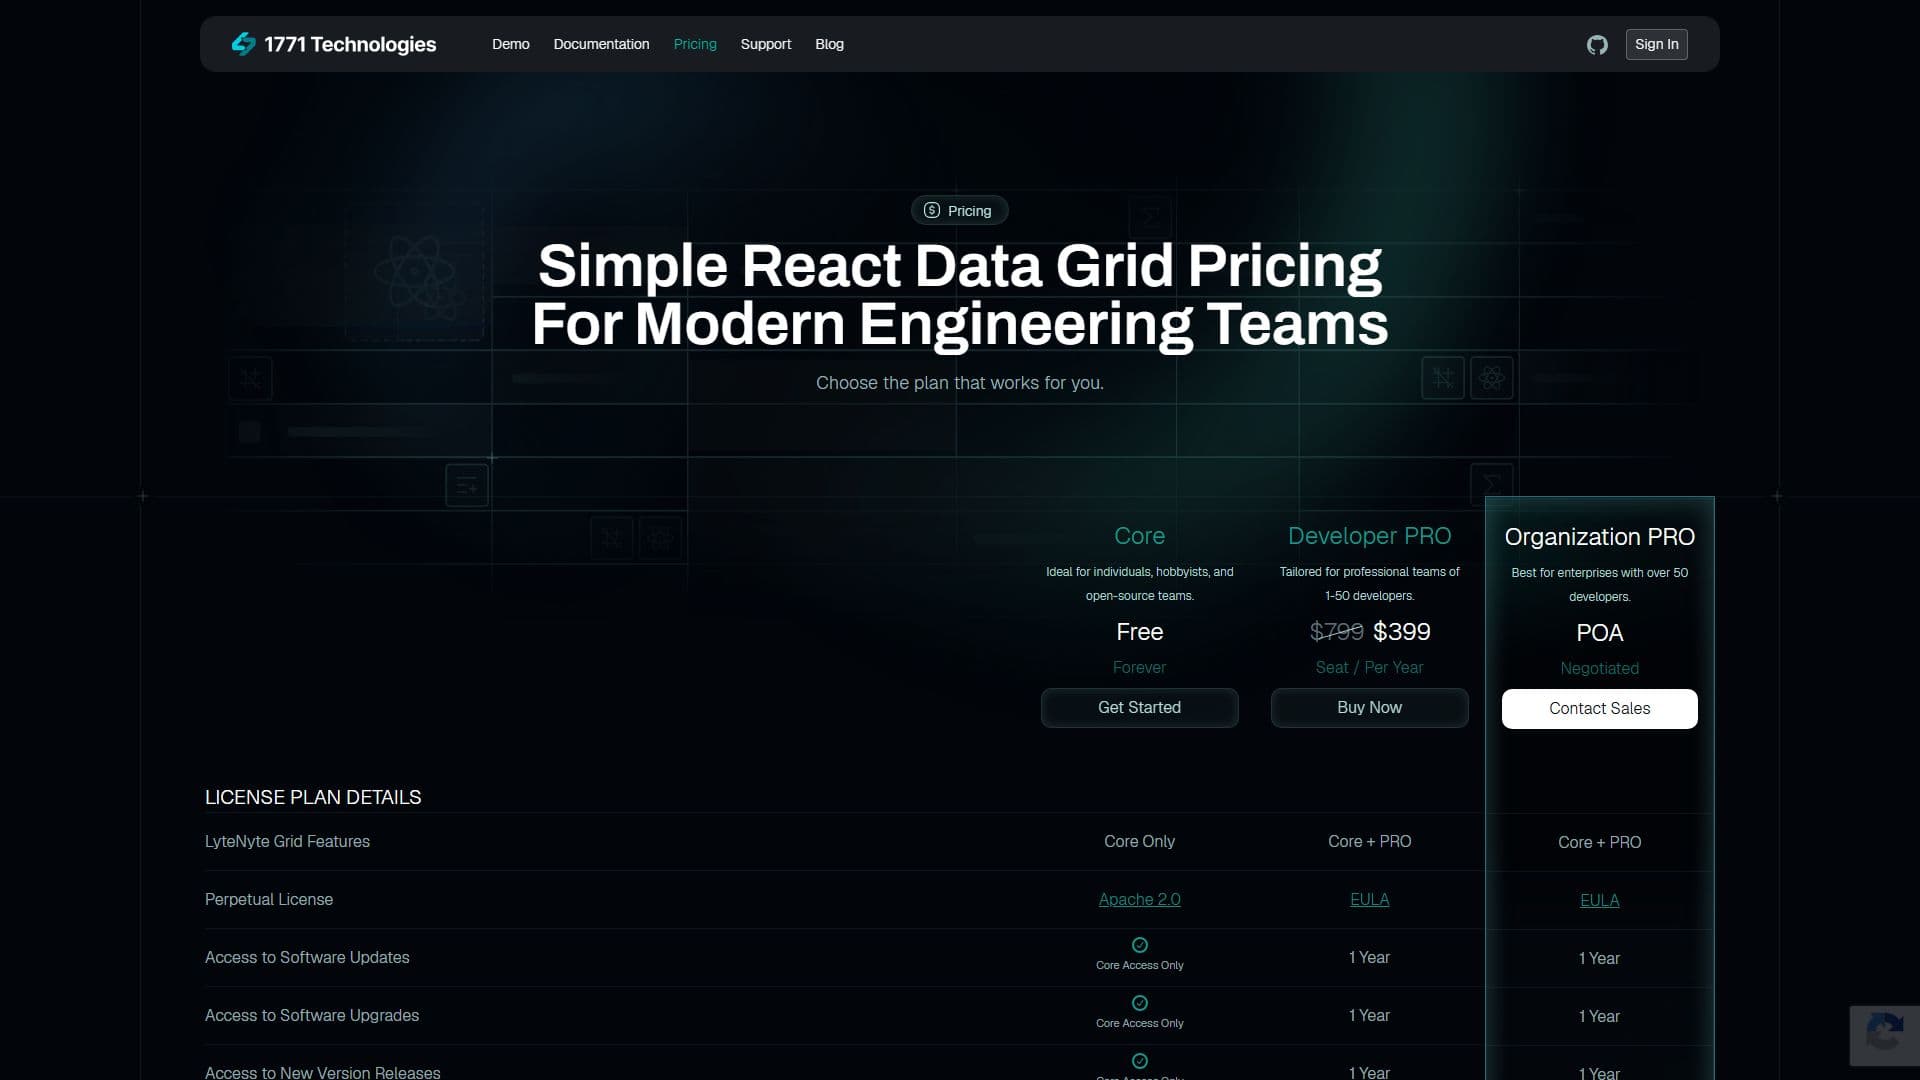
Task: Click the Organization PRO plan heading
Action: (1600, 537)
